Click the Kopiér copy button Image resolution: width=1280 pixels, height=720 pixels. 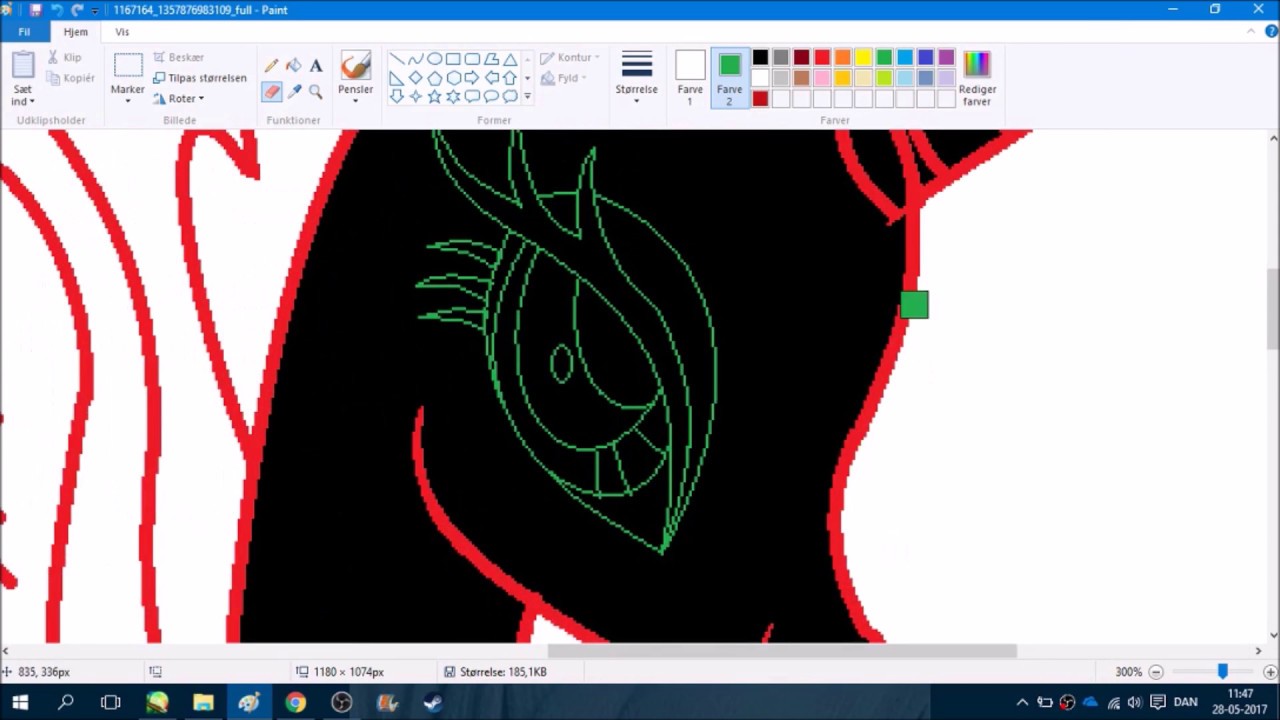pos(71,78)
